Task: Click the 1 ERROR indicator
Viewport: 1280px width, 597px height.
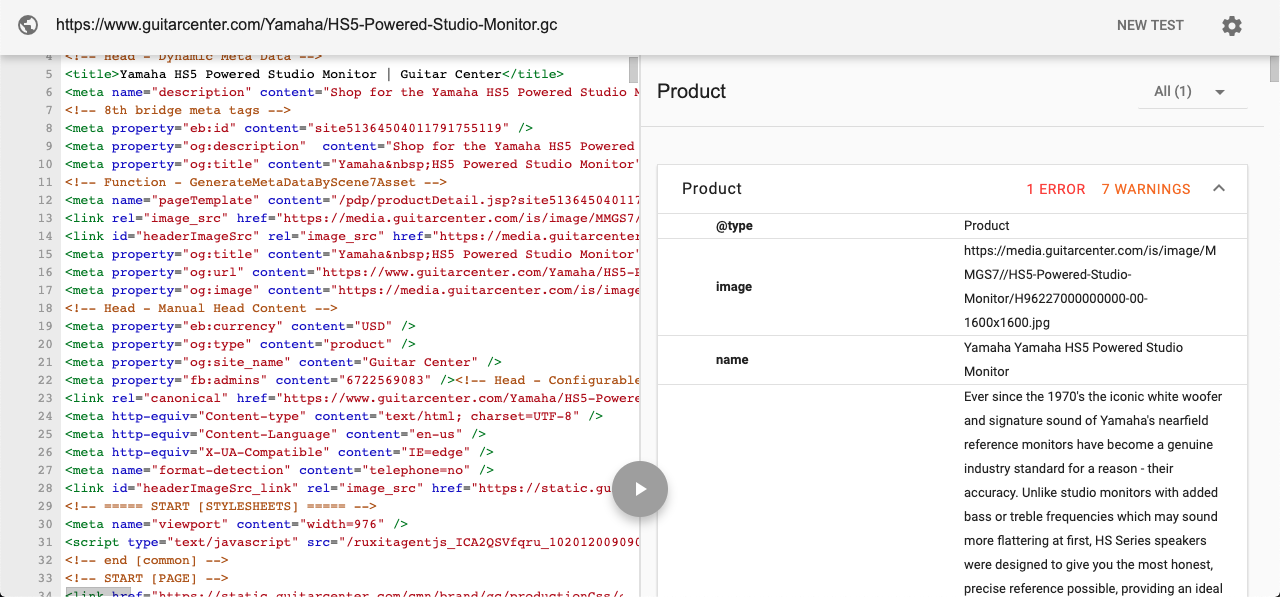Action: 1056,189
